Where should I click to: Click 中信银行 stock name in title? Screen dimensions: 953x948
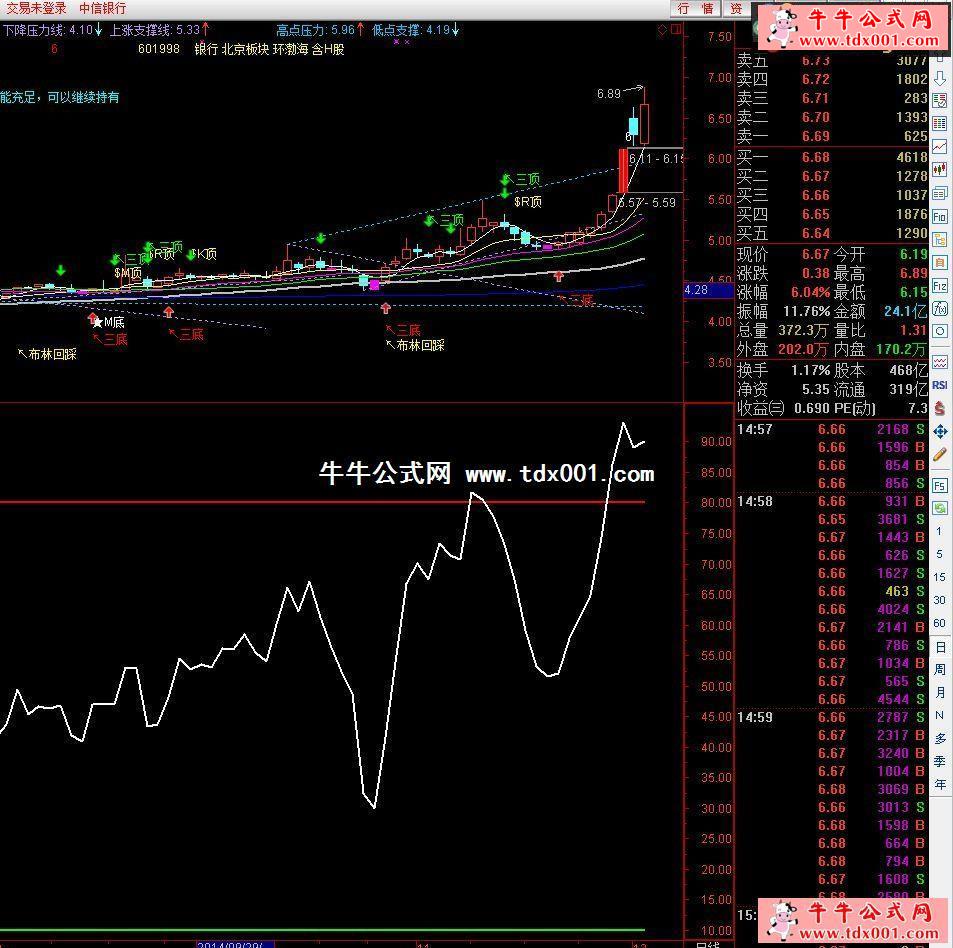click(103, 8)
